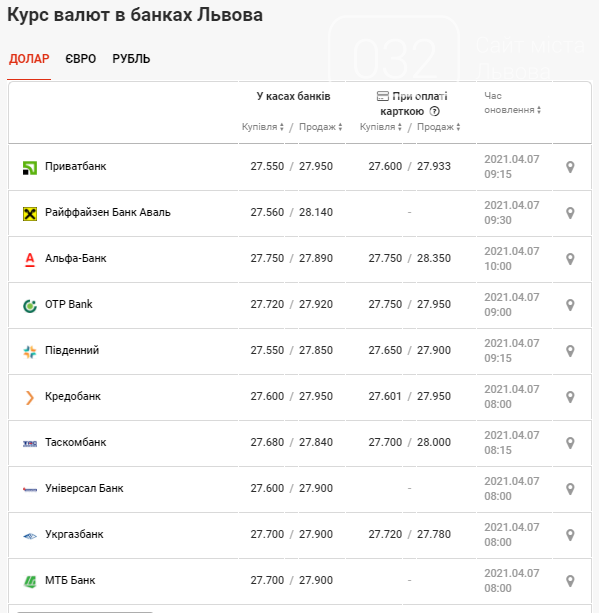Screen dimensions: 599x613
Task: Open the Кредобанк name link
Action: point(73,396)
